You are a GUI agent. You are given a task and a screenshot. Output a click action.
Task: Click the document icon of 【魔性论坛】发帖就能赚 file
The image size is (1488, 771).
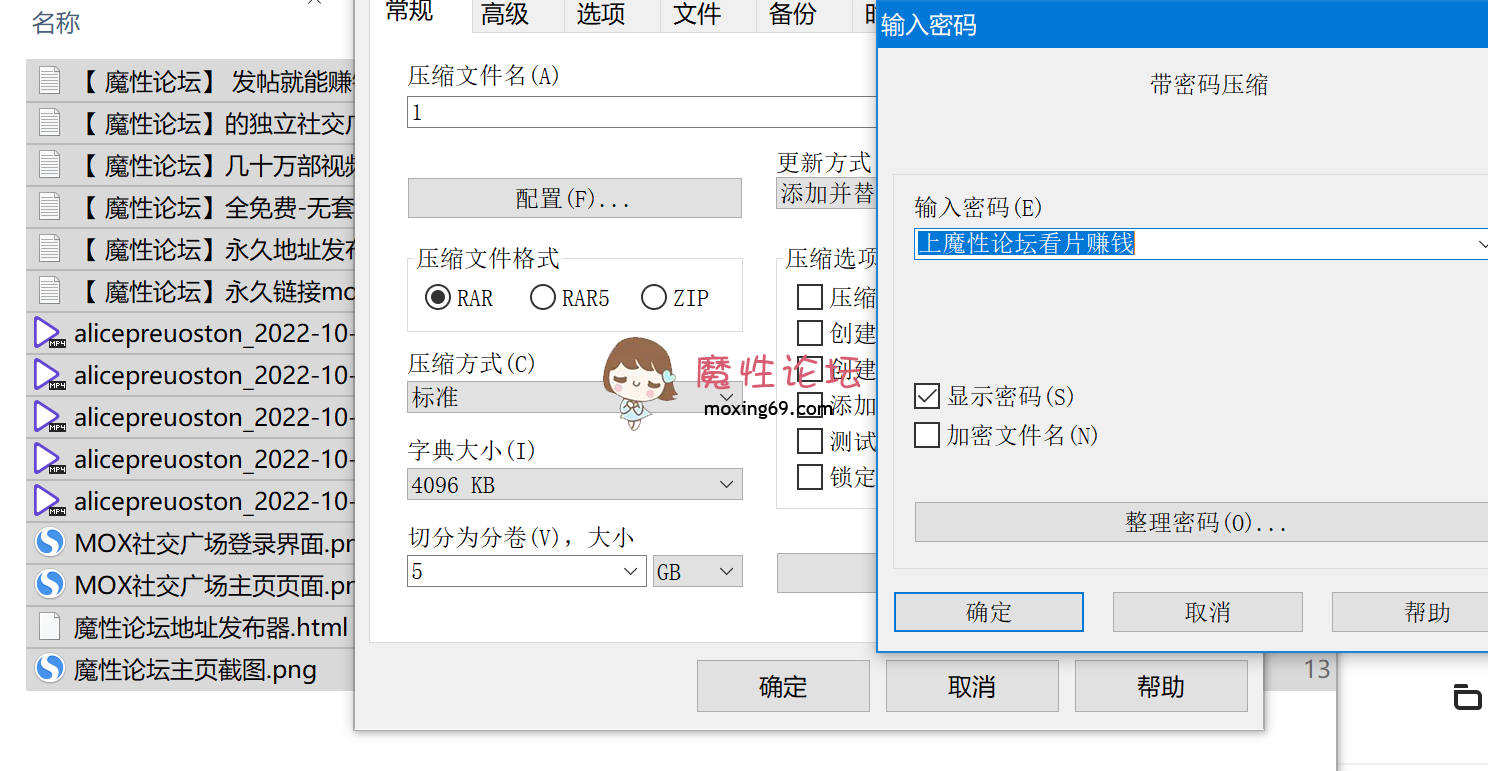click(x=48, y=81)
